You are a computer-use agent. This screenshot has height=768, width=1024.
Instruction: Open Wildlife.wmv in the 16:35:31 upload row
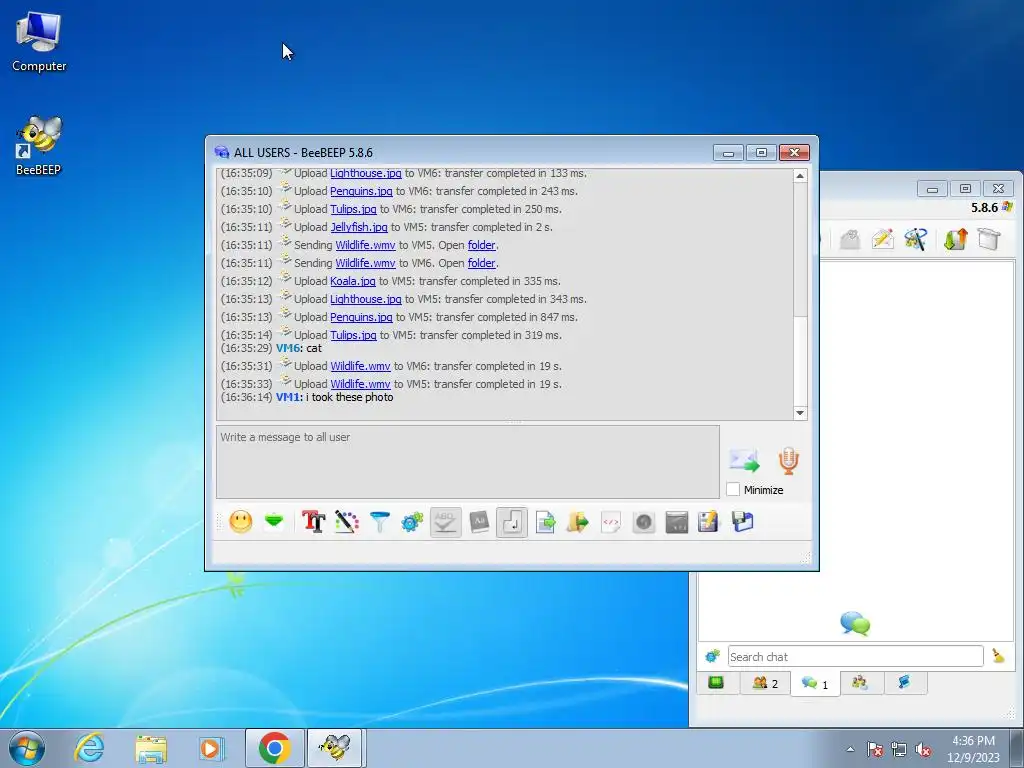click(360, 366)
